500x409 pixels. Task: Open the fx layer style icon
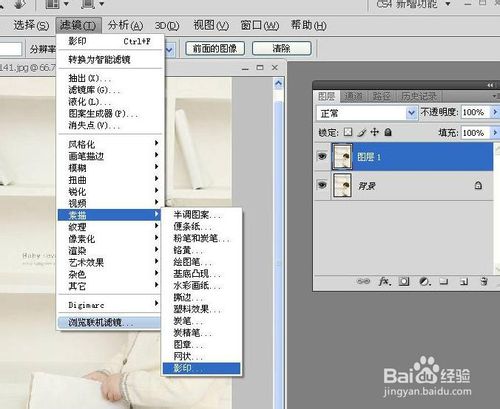(x=384, y=282)
